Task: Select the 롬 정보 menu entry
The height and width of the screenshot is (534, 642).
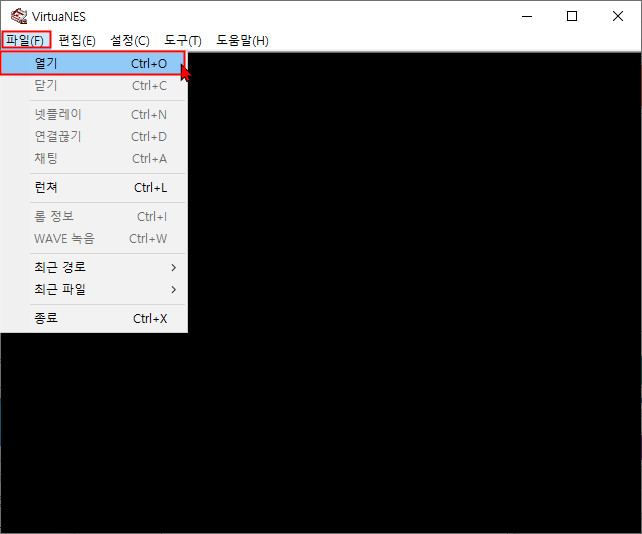Action: 93,216
